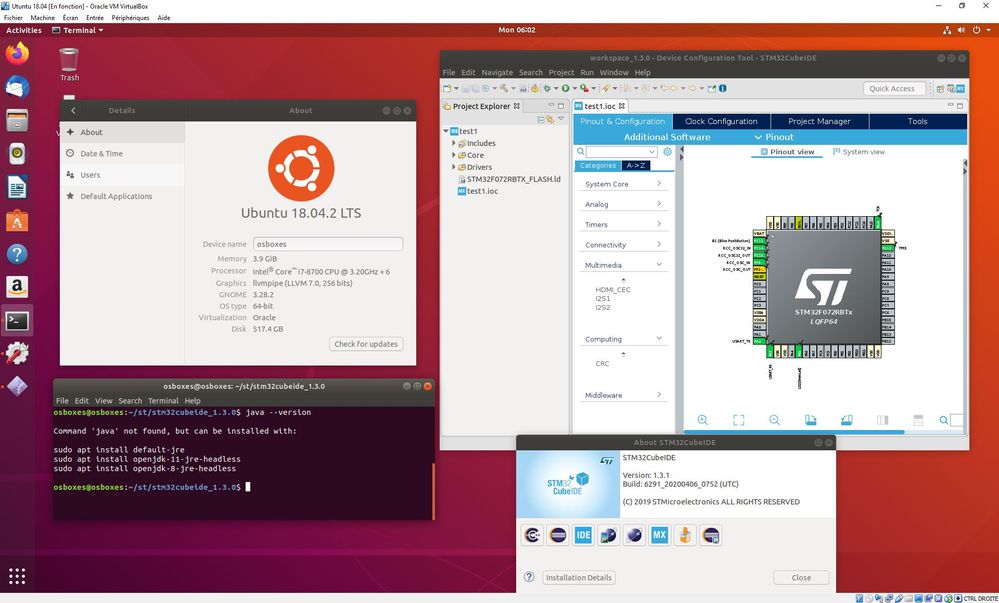Open the Search menu in the terminal window
Image resolution: width=999 pixels, height=603 pixels.
tap(130, 401)
